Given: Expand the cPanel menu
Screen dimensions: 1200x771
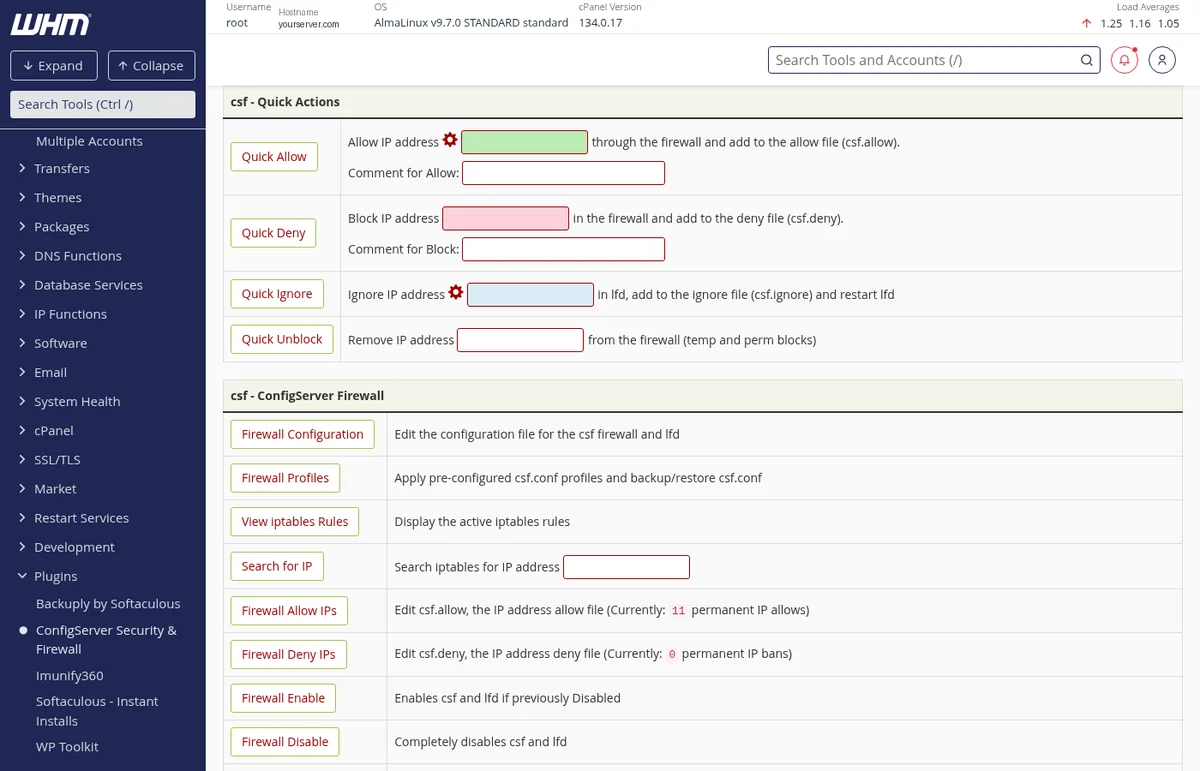Looking at the screenshot, I should (54, 430).
